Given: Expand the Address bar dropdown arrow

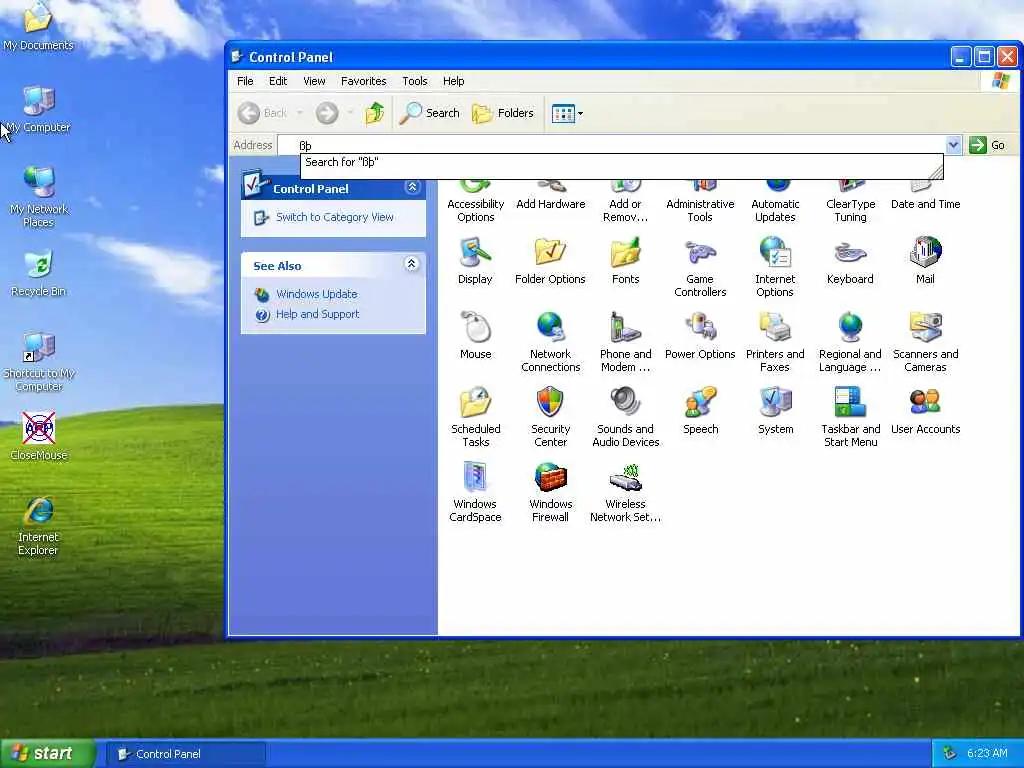Looking at the screenshot, I should click(953, 145).
